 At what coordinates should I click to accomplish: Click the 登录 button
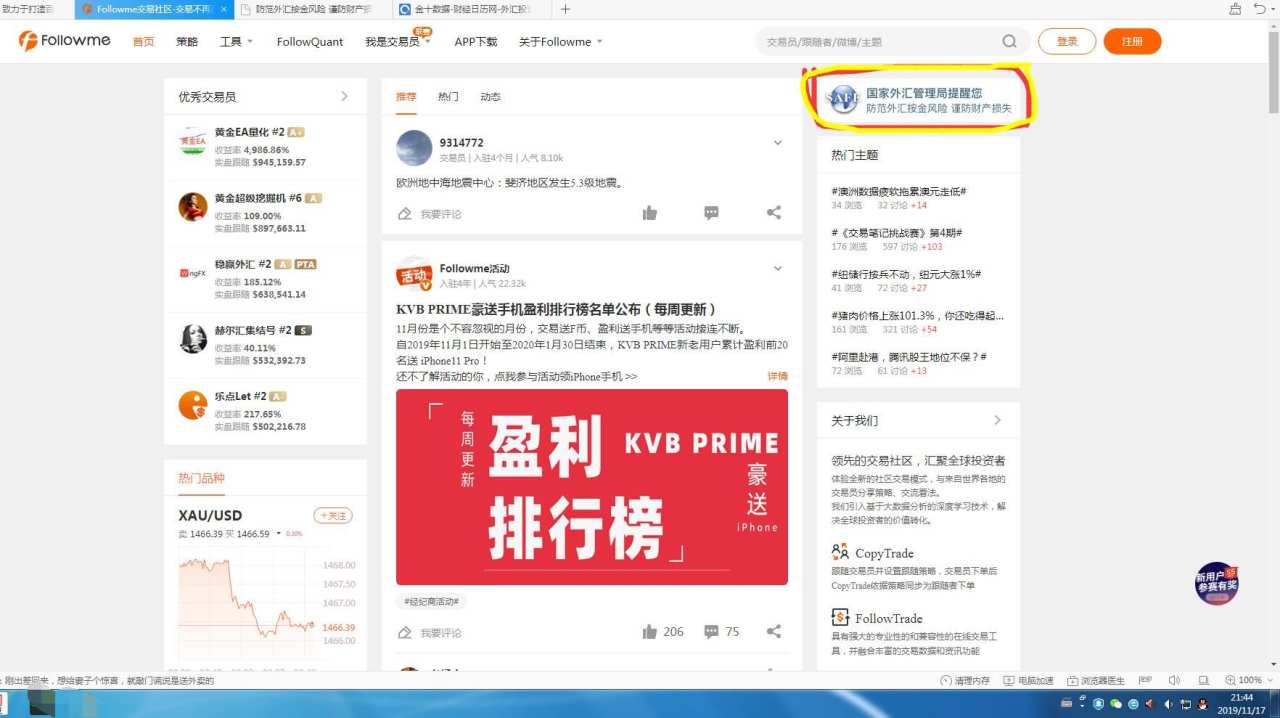tap(1067, 42)
